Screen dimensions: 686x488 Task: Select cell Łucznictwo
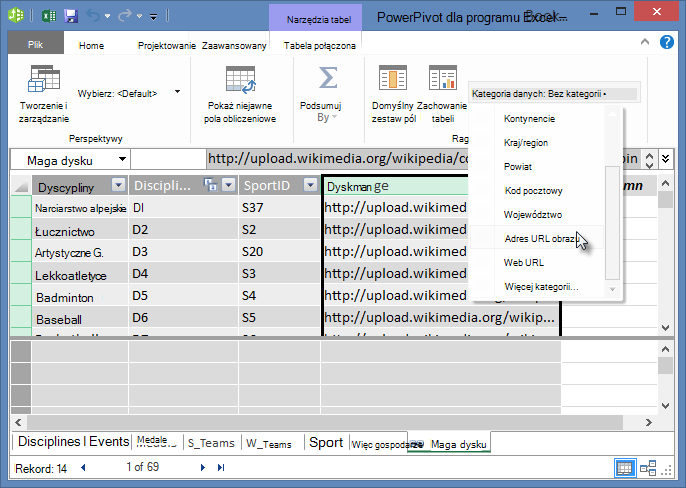(x=80, y=231)
